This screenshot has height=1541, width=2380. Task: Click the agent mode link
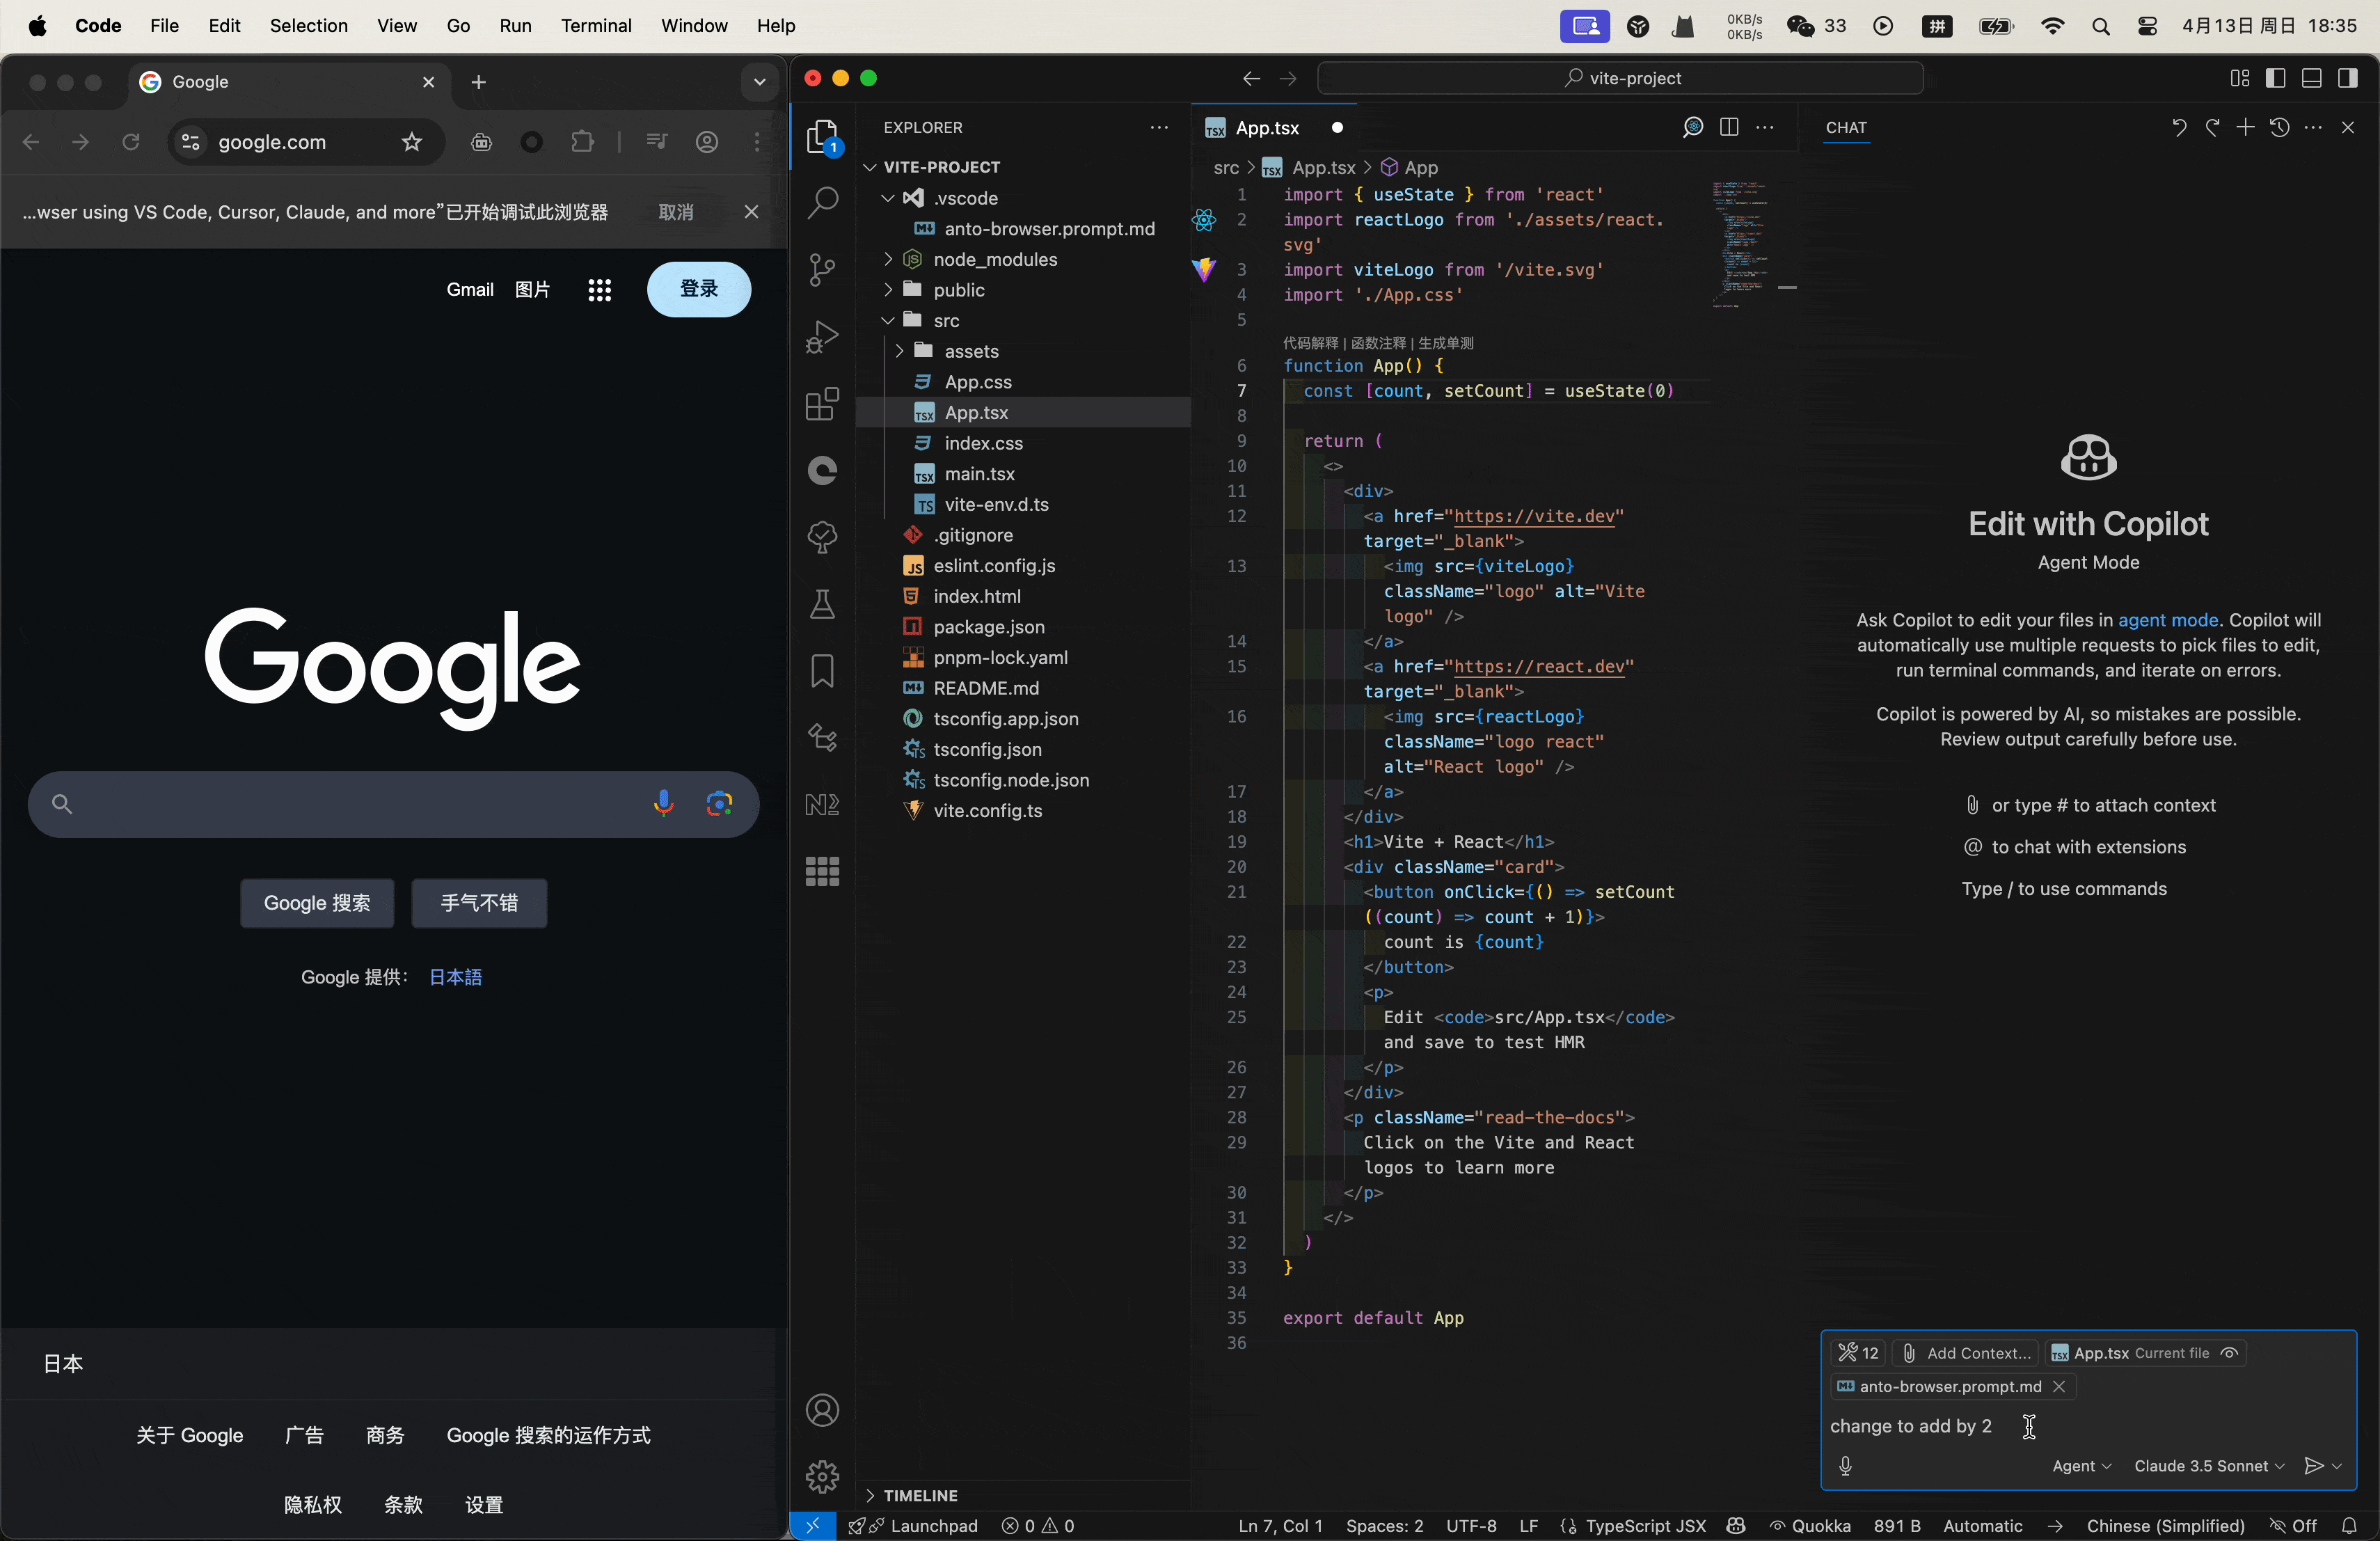[2168, 620]
